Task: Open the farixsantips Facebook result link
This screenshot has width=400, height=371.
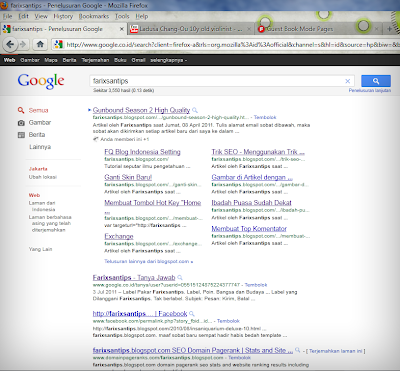Action: point(140,314)
